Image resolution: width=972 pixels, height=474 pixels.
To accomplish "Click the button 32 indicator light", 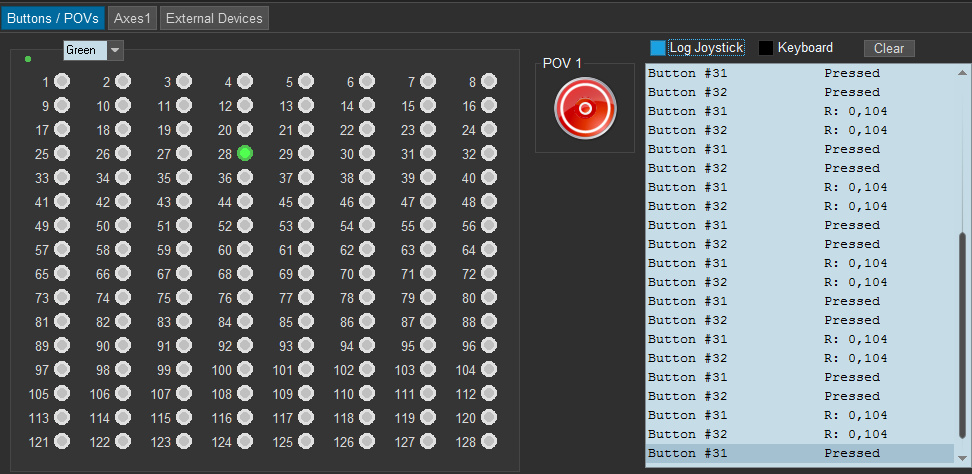I will click(x=488, y=153).
